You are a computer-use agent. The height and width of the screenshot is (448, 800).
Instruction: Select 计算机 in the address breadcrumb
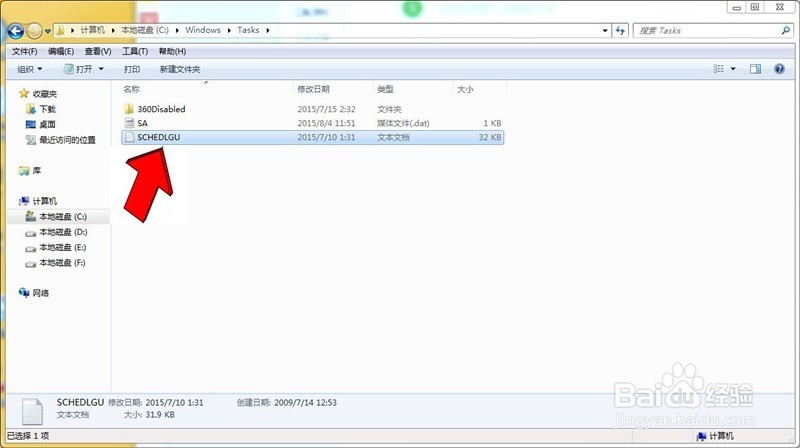[92, 30]
